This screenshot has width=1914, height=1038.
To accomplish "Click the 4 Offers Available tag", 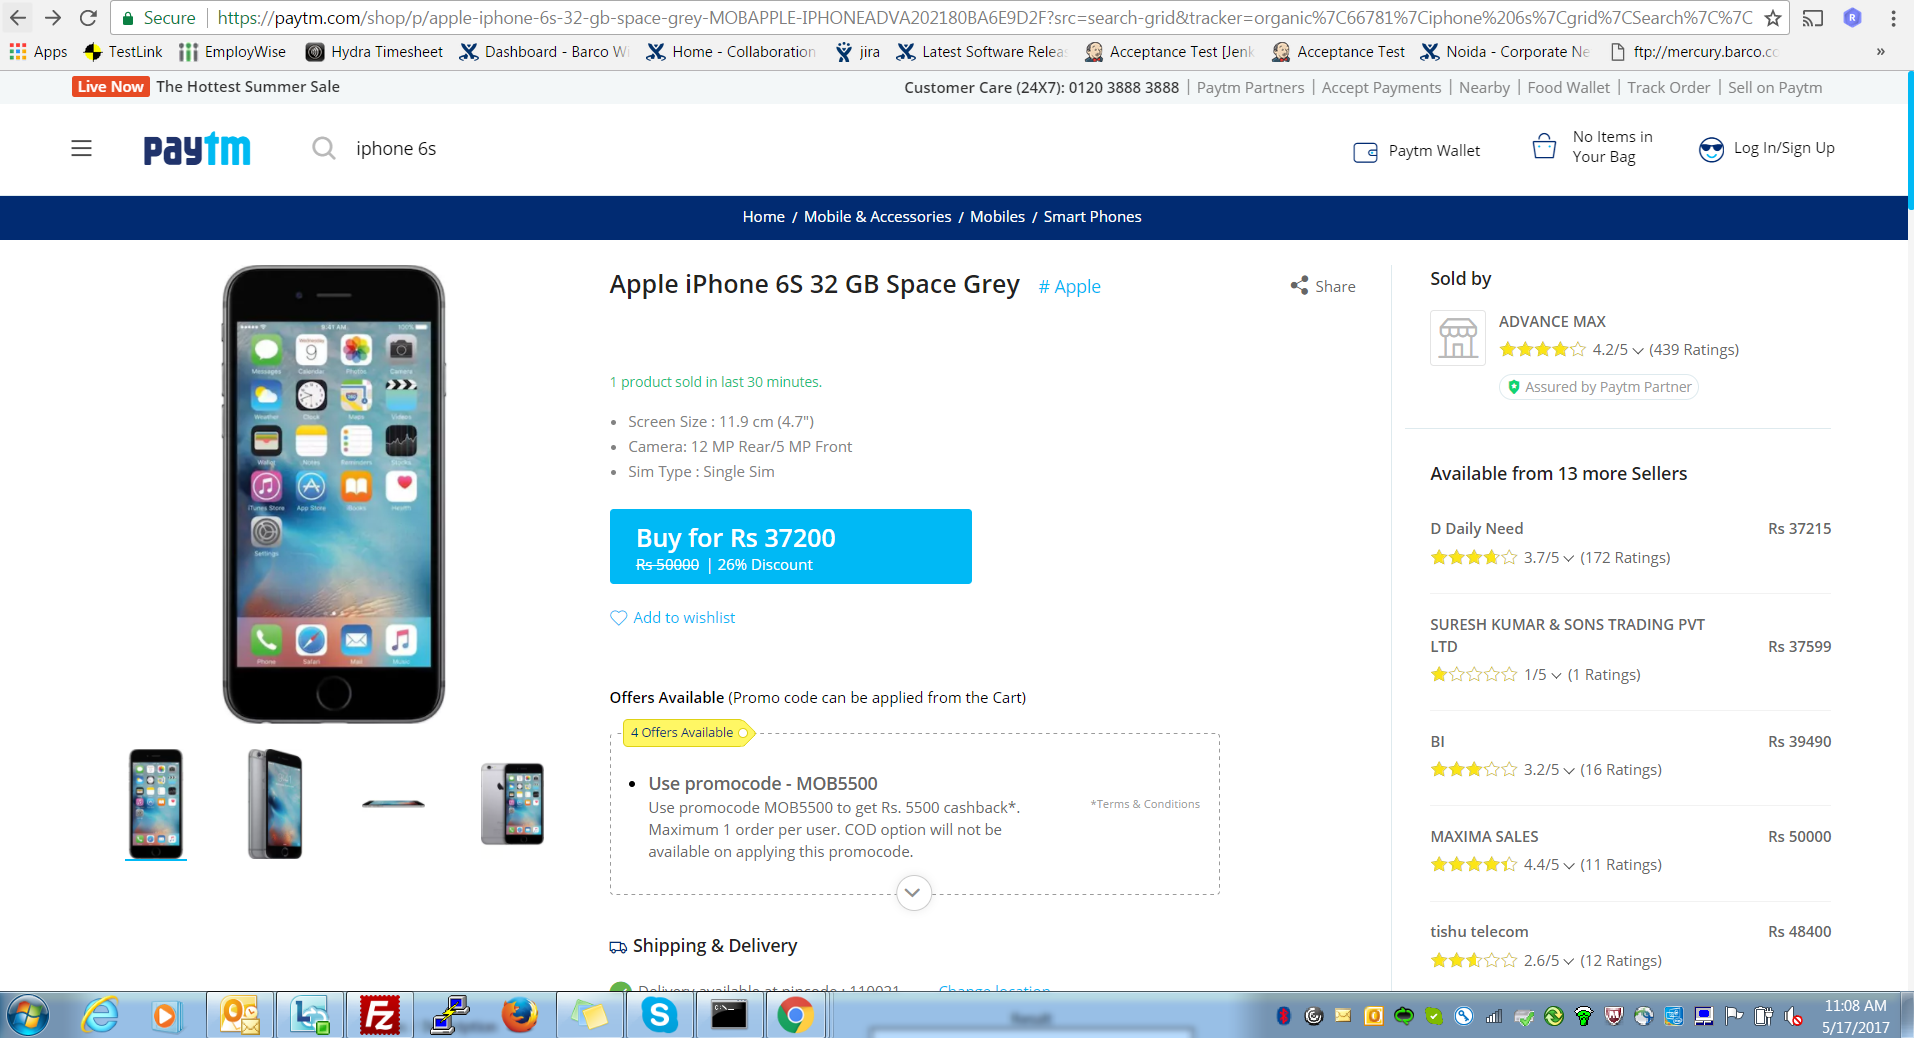I will tap(688, 733).
